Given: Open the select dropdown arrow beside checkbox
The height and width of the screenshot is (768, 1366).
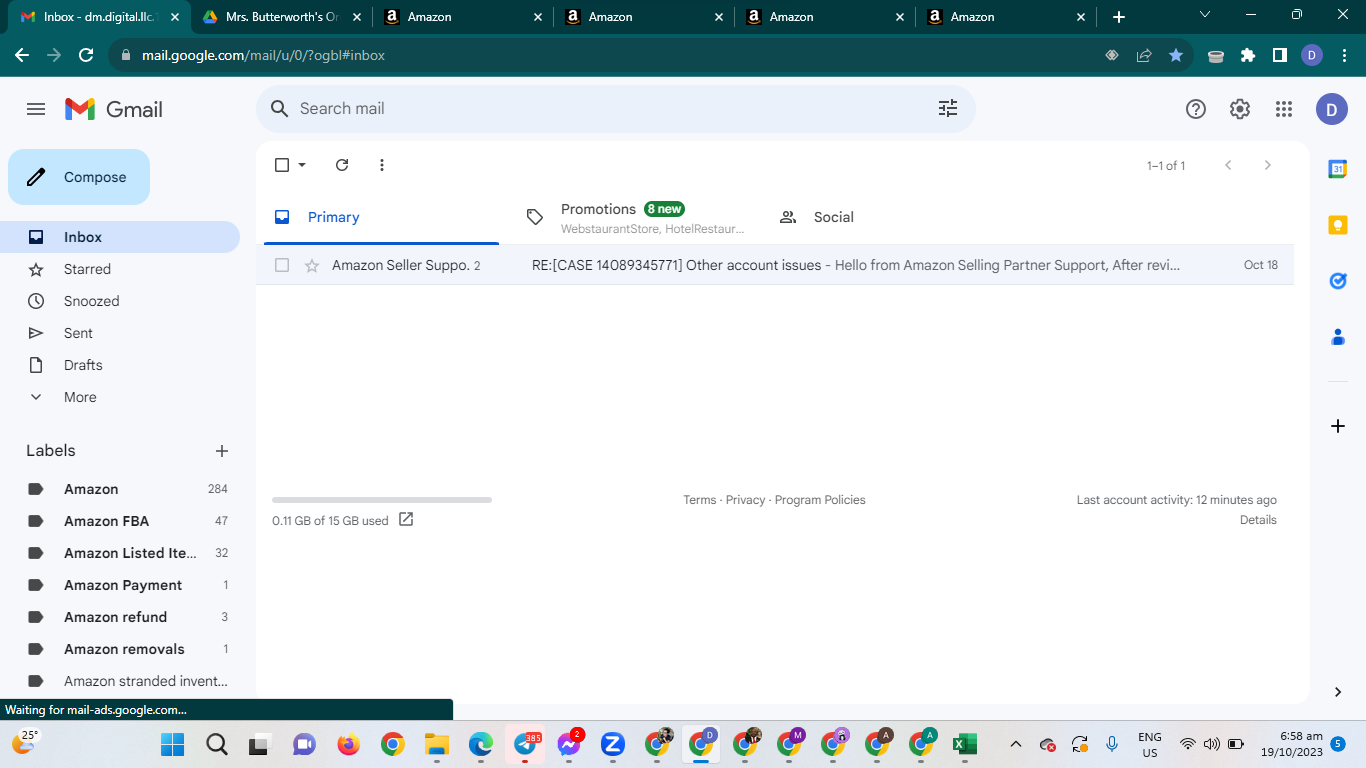Looking at the screenshot, I should [x=302, y=165].
